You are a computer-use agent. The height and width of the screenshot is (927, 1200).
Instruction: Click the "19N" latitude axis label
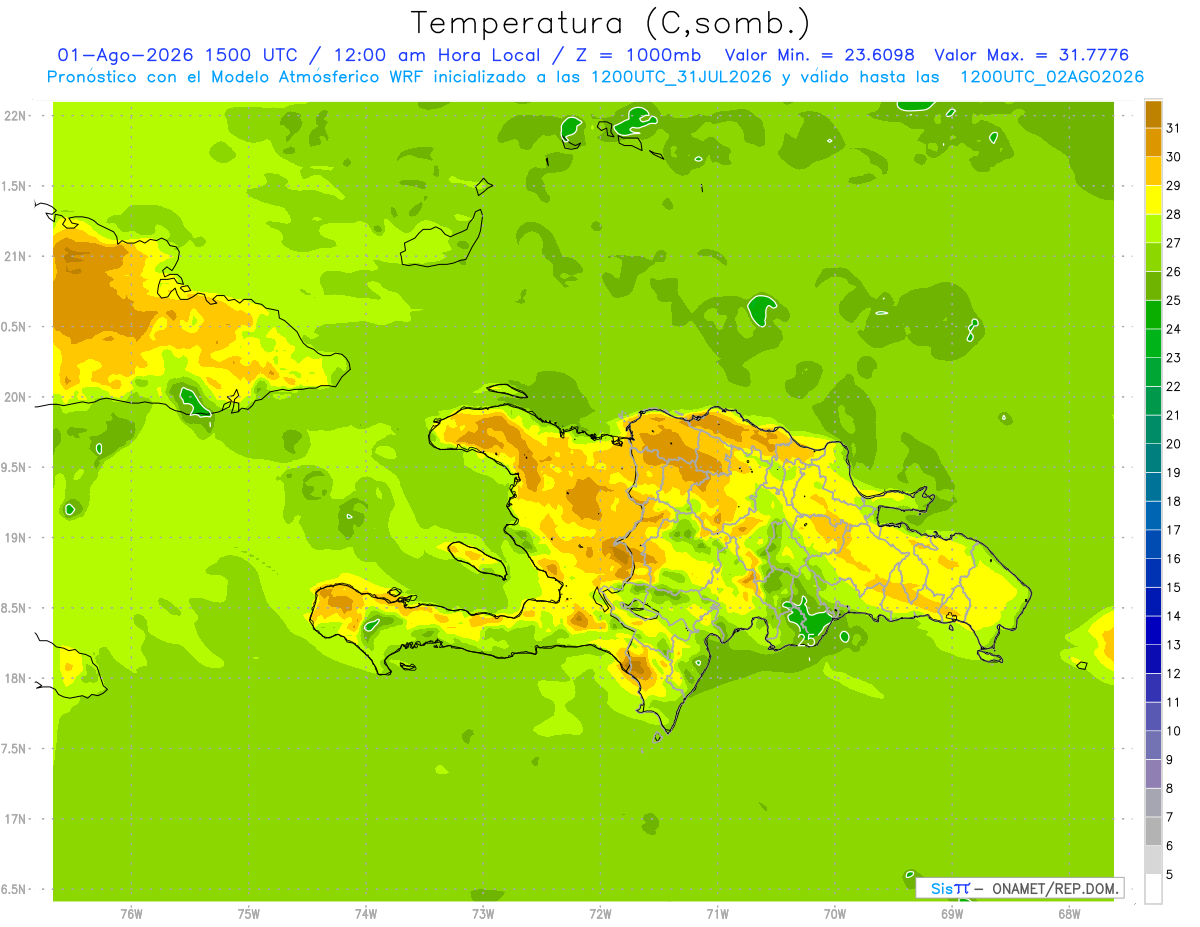pos(15,538)
